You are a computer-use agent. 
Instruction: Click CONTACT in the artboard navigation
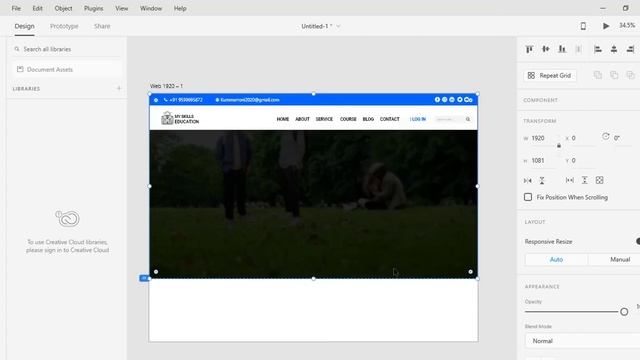(390, 119)
